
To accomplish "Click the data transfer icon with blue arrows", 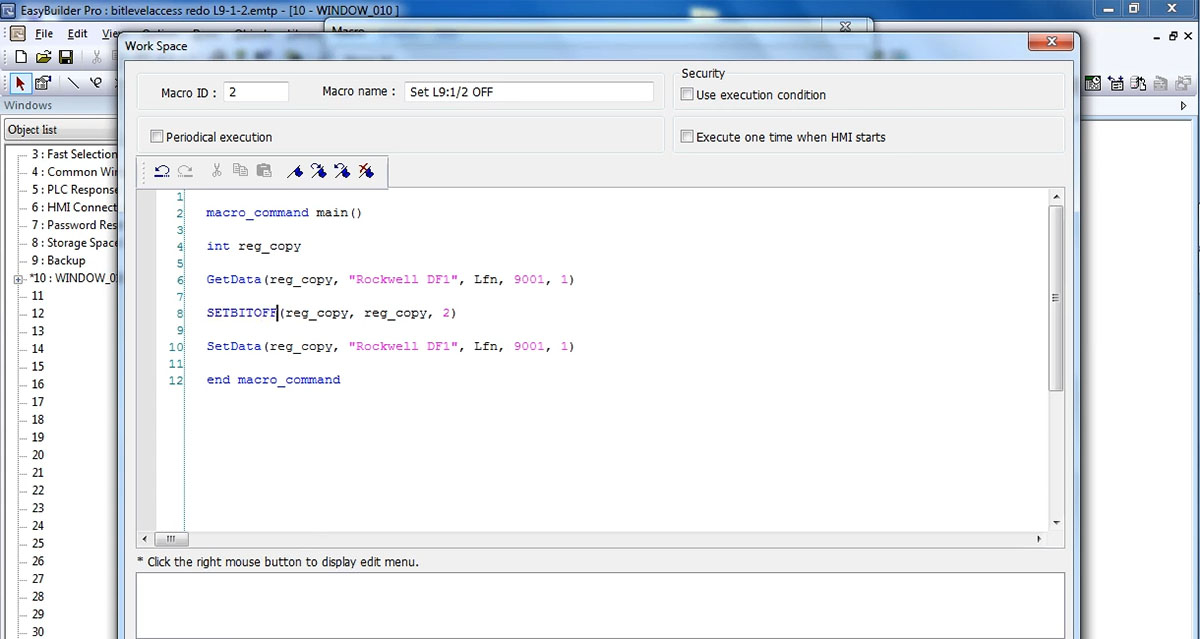I will pos(1116,83).
